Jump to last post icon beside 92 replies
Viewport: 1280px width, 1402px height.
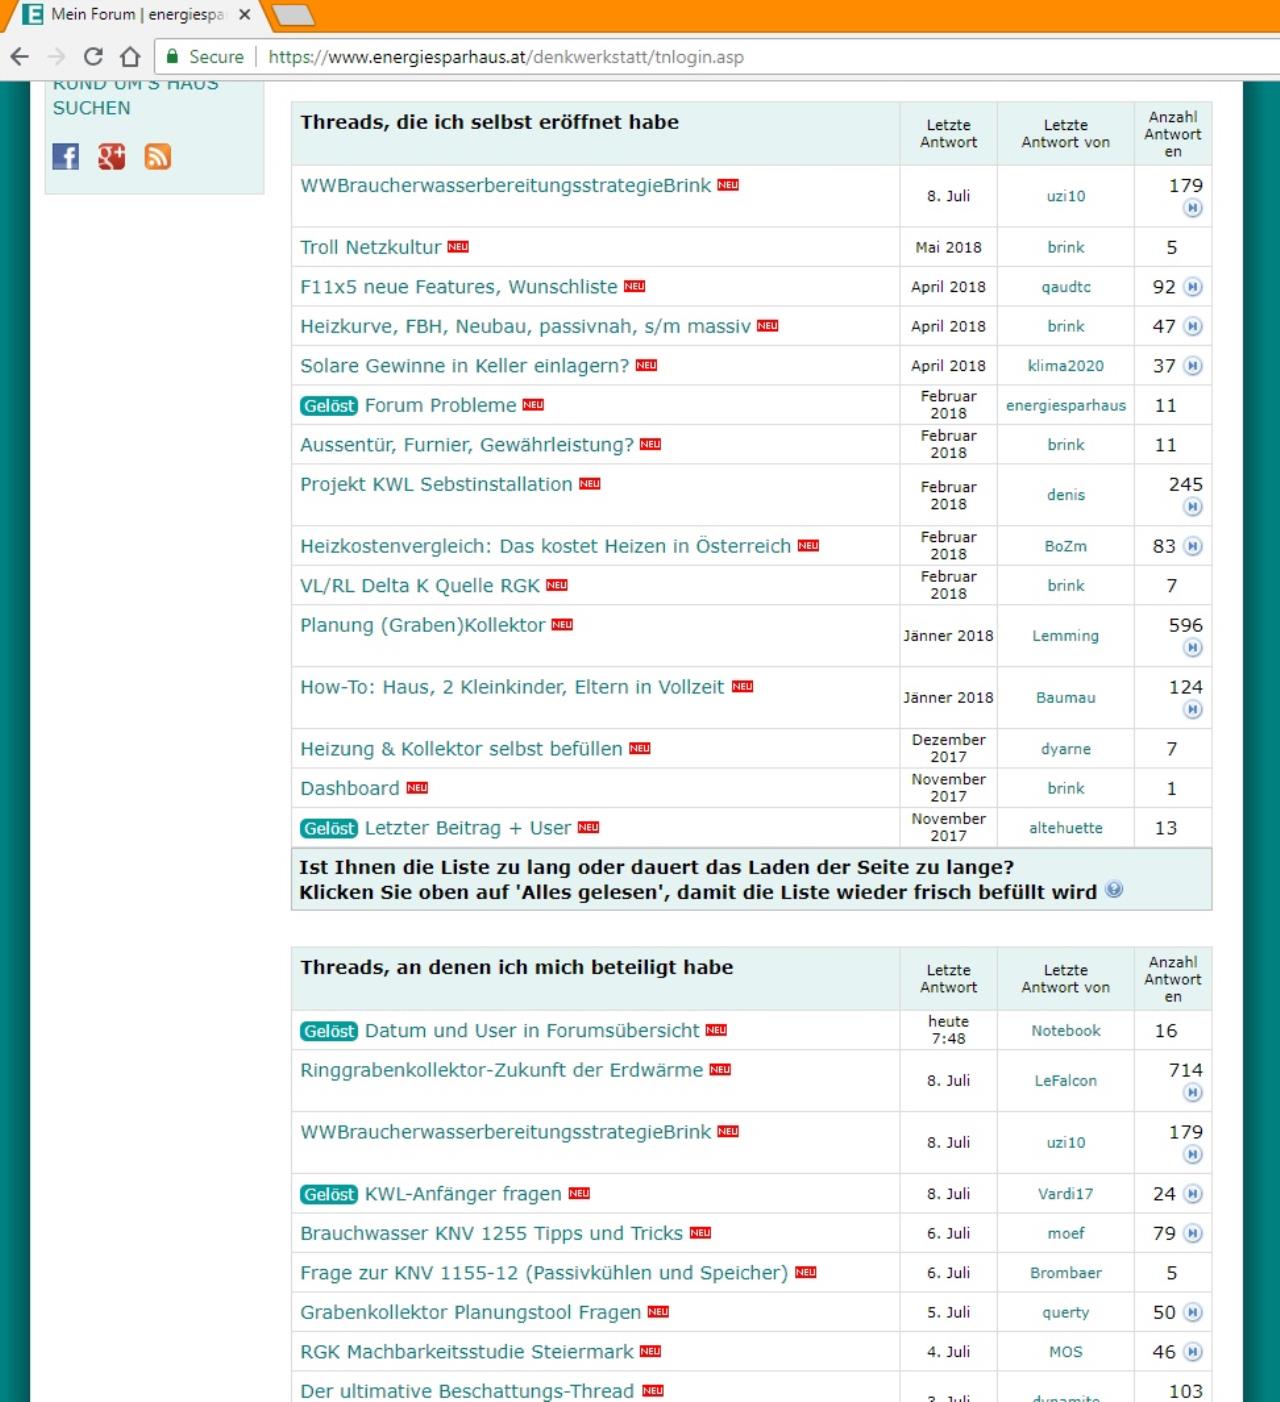(1193, 287)
